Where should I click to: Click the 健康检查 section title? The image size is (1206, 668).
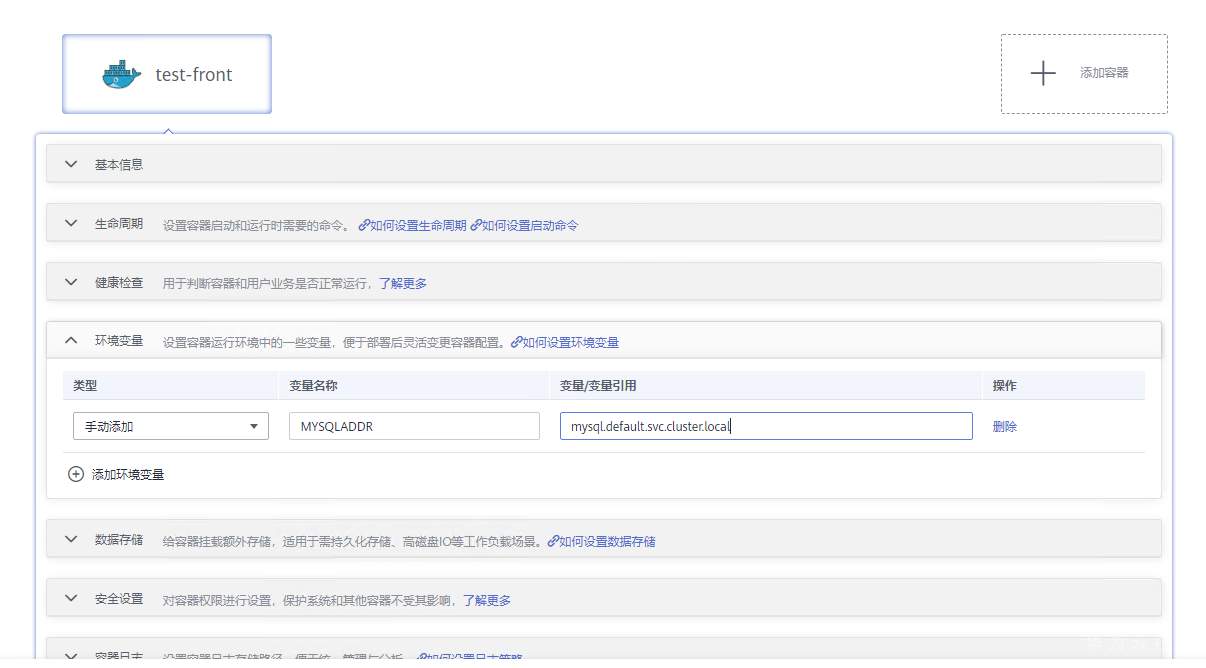point(119,283)
